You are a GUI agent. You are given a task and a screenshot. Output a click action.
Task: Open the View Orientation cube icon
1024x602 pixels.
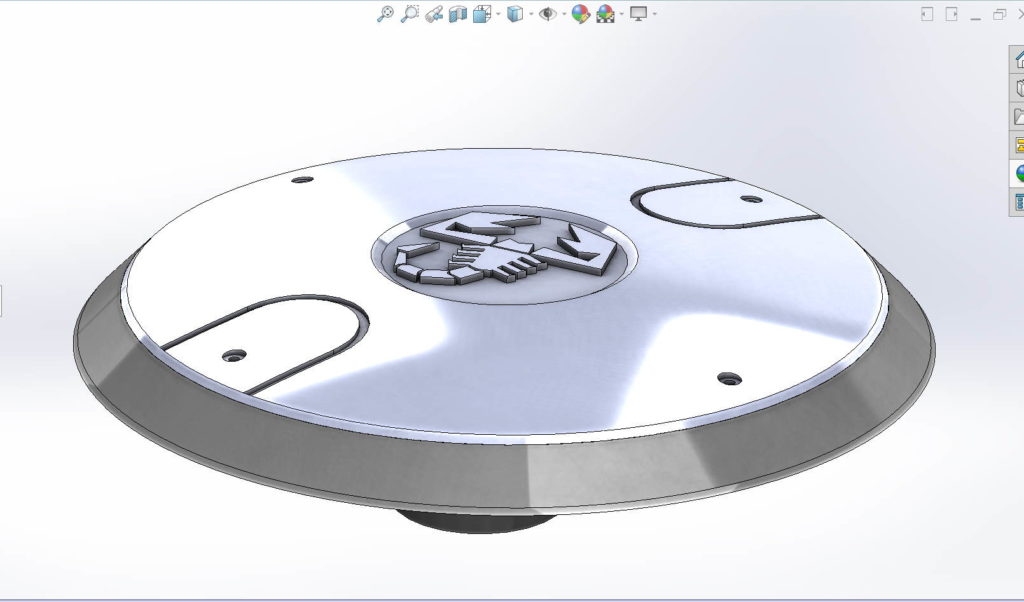click(x=481, y=14)
